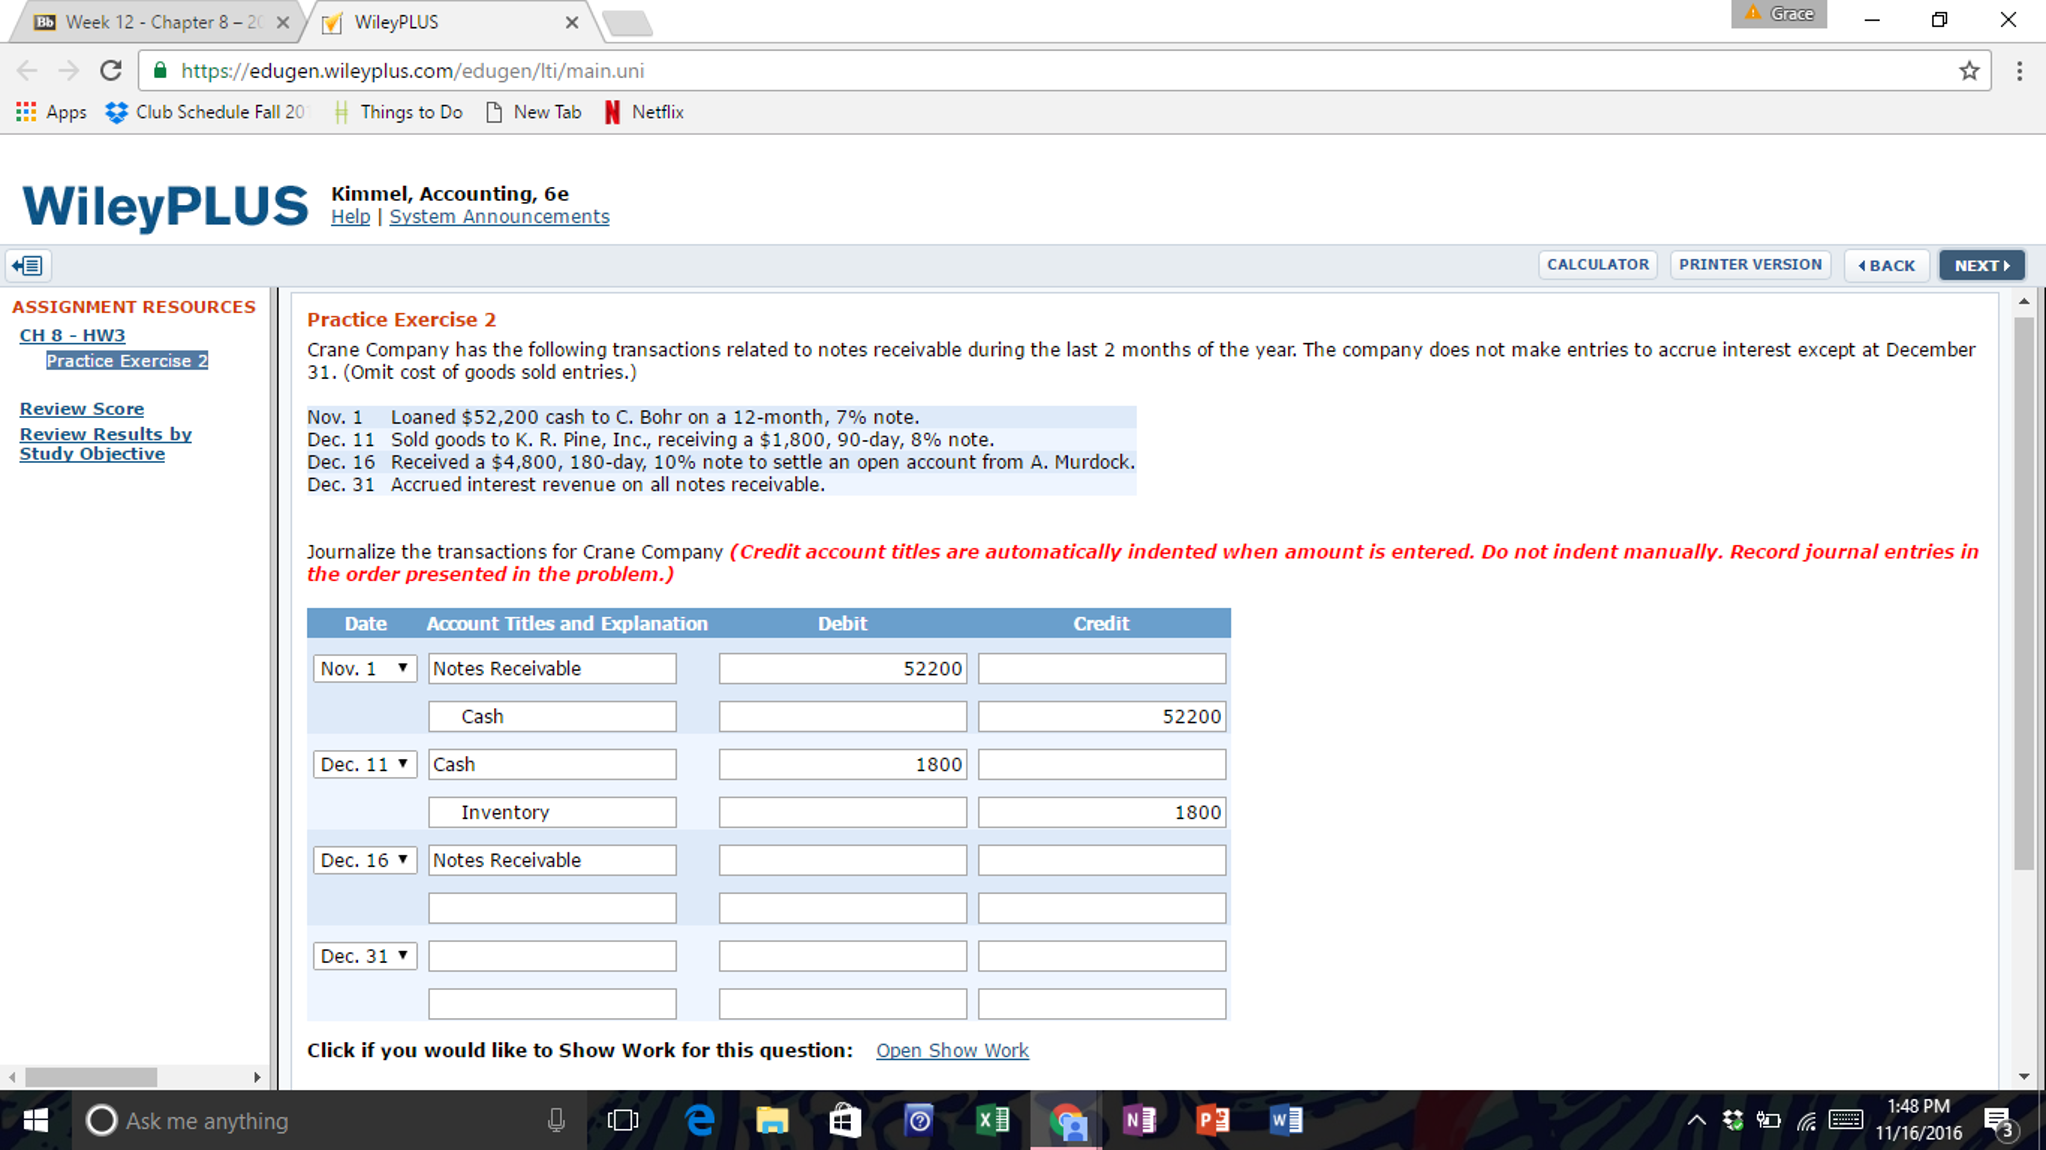Show hidden system tray icons

point(1696,1120)
